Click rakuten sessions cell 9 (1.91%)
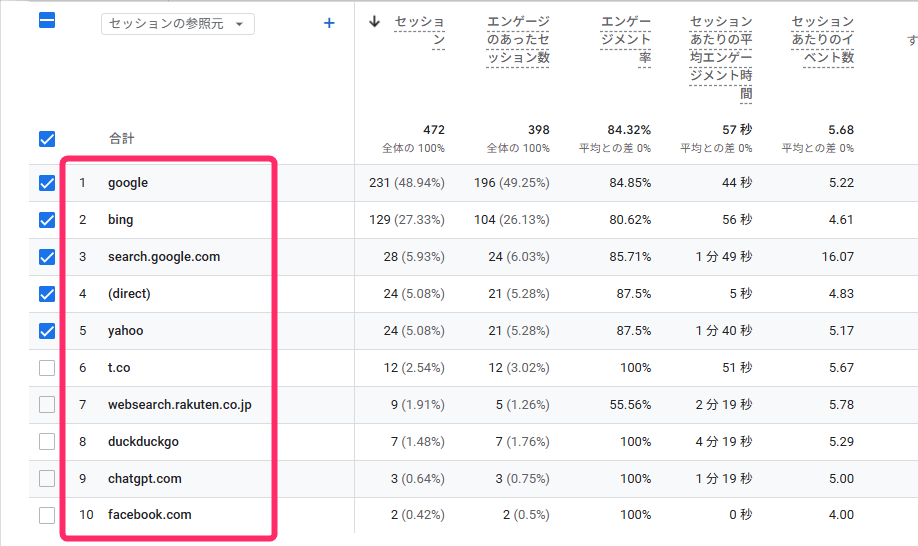The image size is (918, 546). coord(418,405)
